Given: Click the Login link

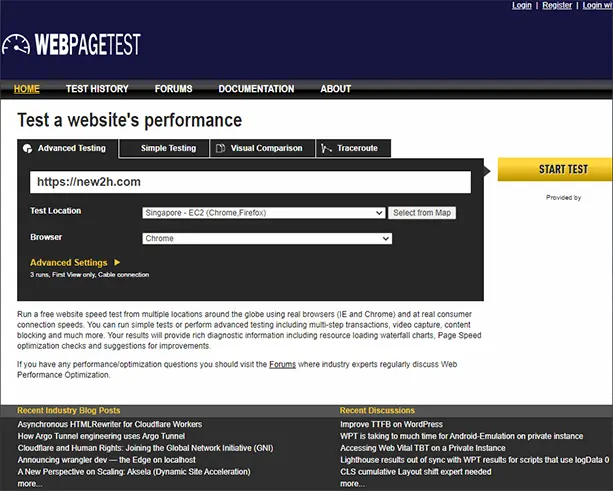Looking at the screenshot, I should point(522,5).
